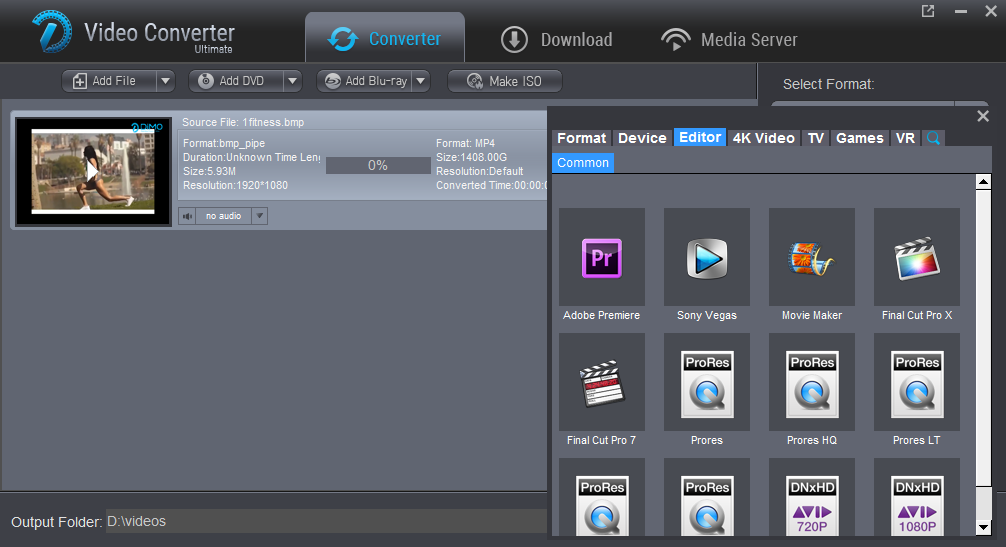
Task: Open the no audio track dropdown
Action: pos(259,216)
